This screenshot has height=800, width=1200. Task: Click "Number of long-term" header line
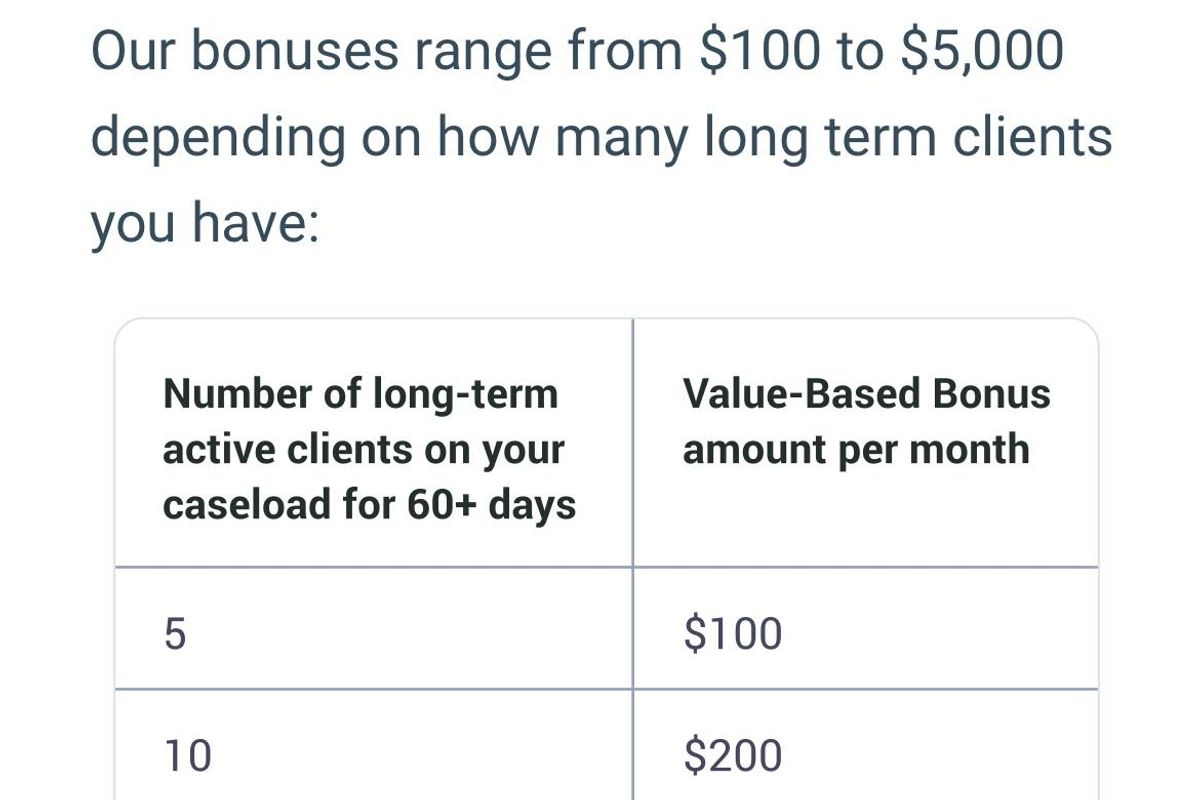click(360, 394)
